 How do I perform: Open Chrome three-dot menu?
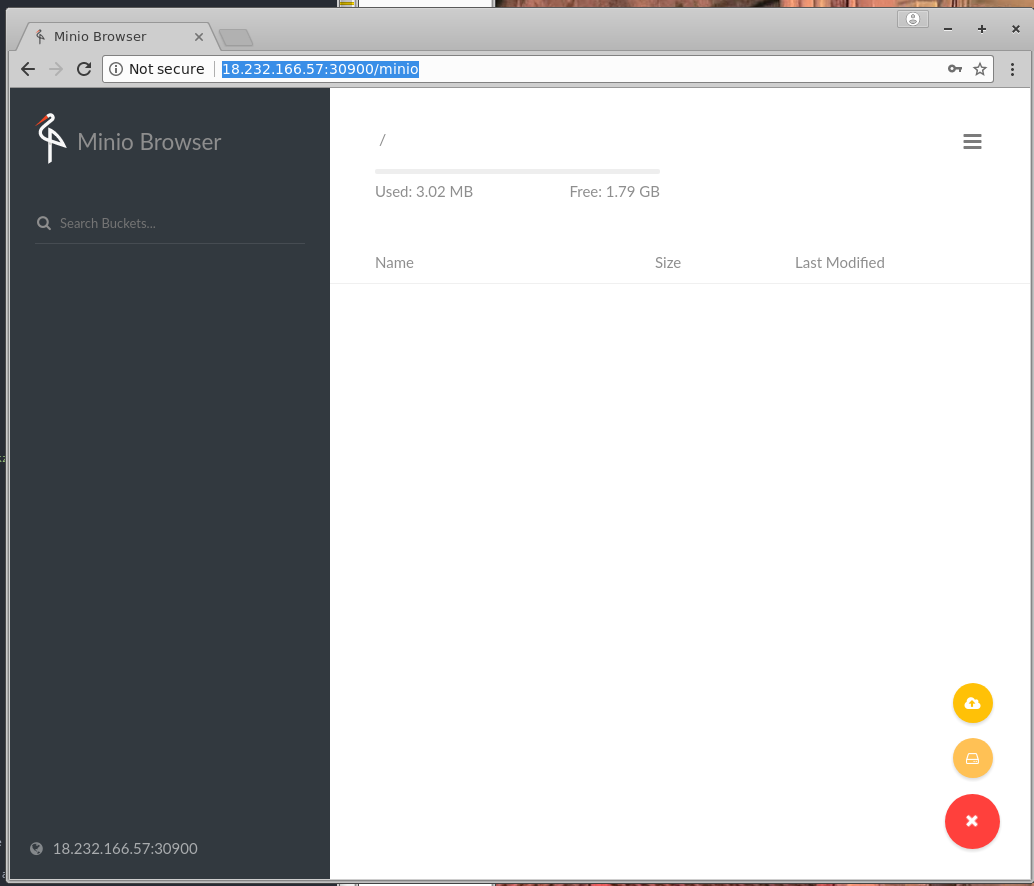point(1012,69)
